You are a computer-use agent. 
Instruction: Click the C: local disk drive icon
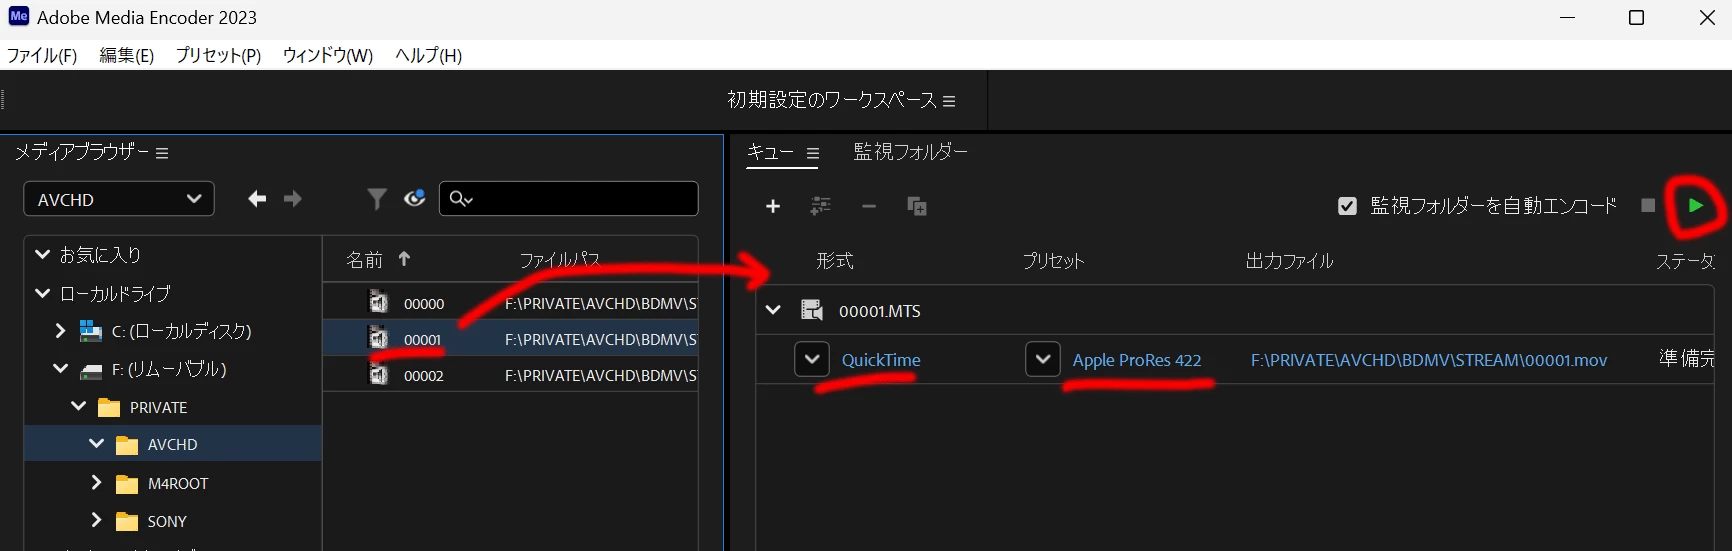click(x=91, y=331)
